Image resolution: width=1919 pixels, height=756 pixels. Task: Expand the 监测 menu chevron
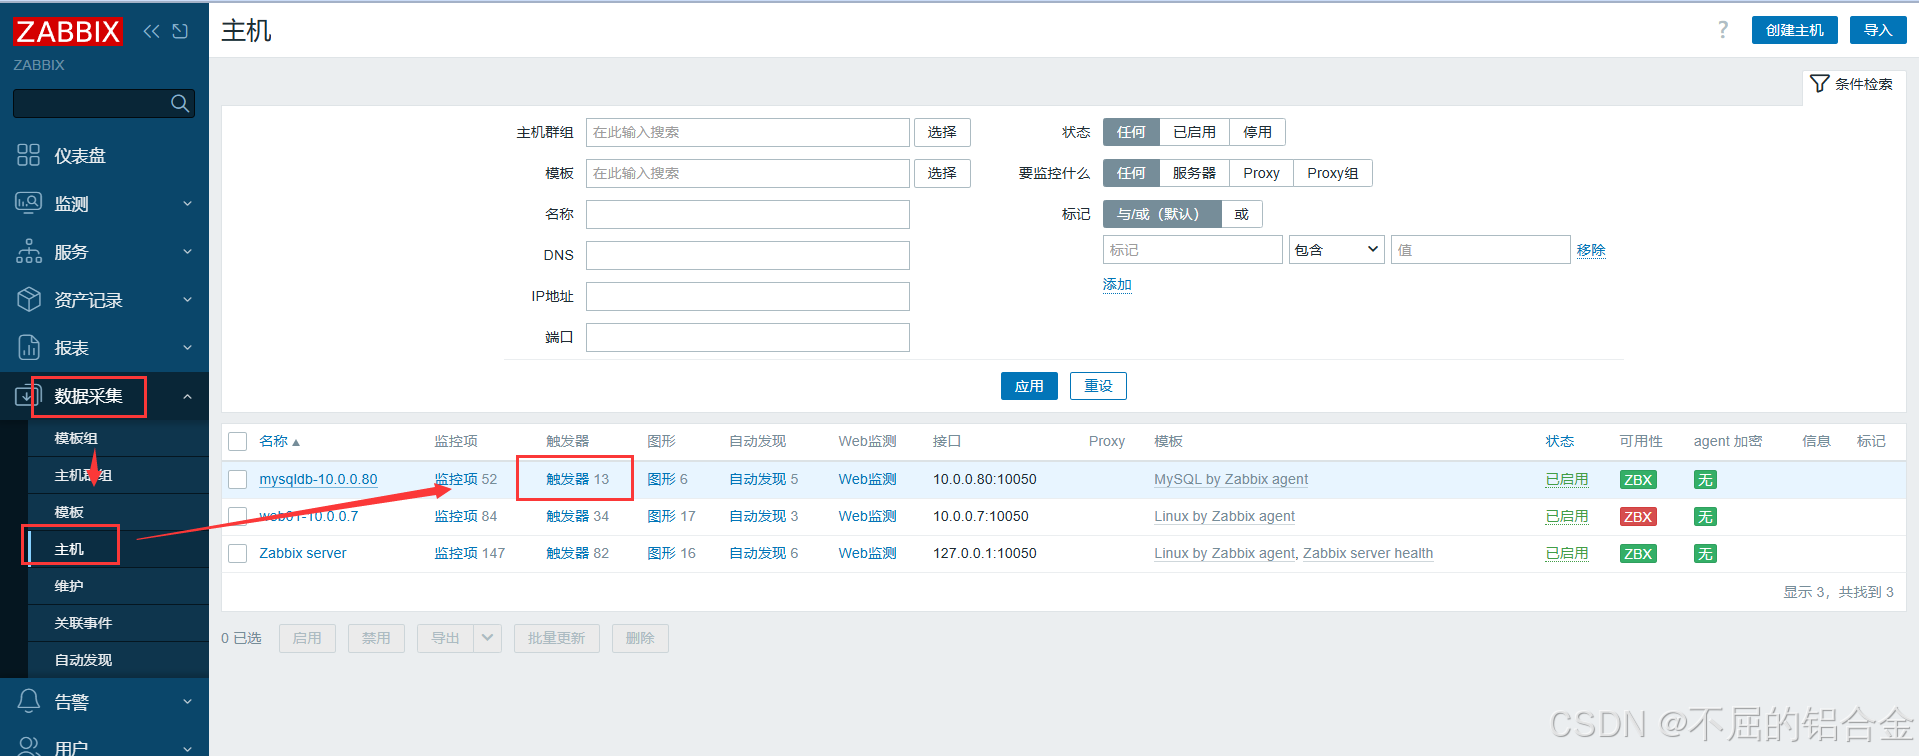[187, 204]
